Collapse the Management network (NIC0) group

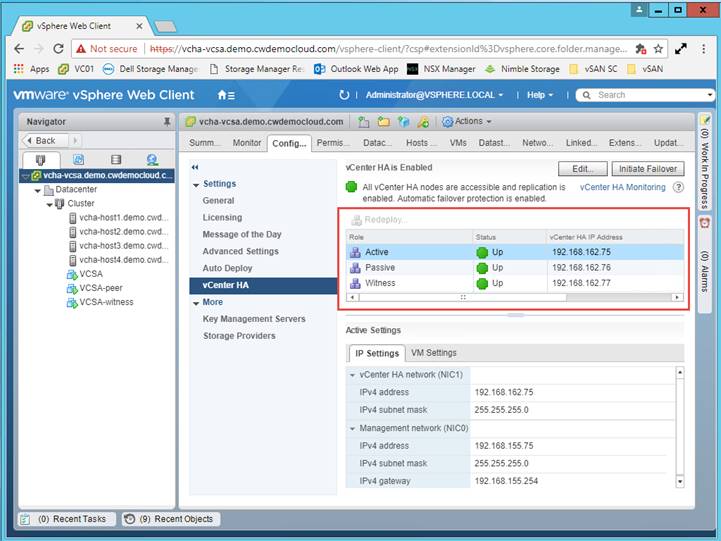(352, 429)
